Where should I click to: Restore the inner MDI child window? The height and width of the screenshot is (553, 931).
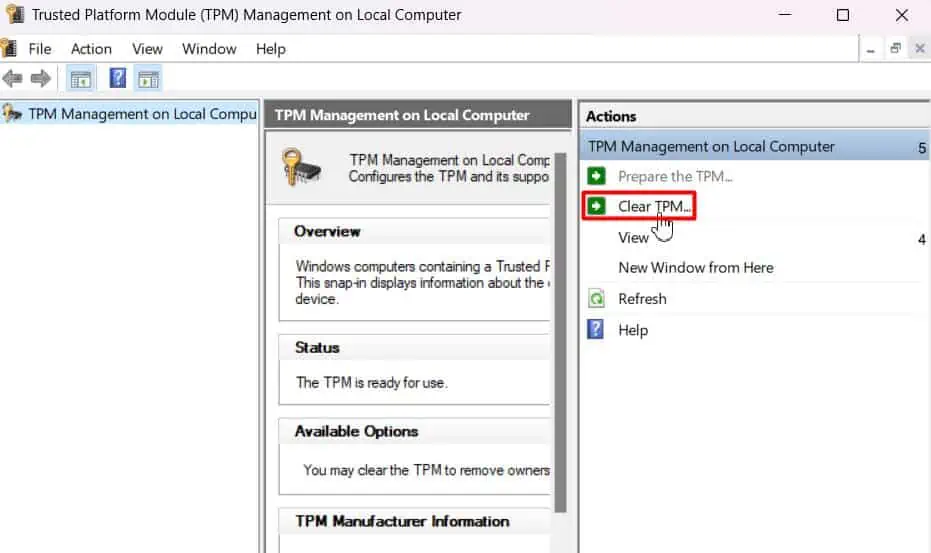coord(895,48)
